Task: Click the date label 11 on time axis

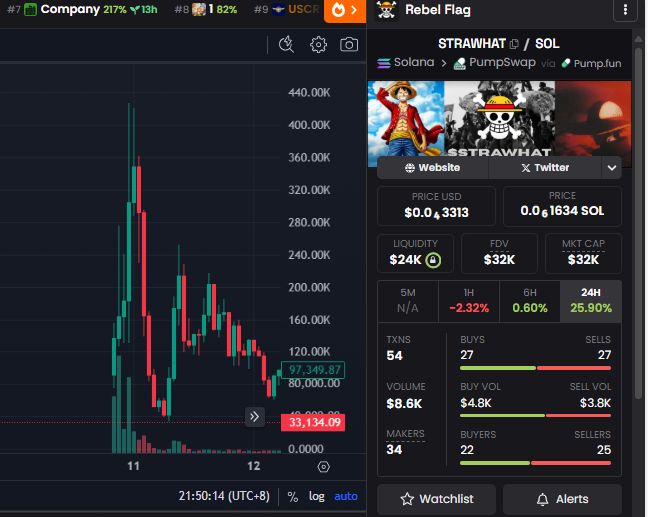Action: 133,466
